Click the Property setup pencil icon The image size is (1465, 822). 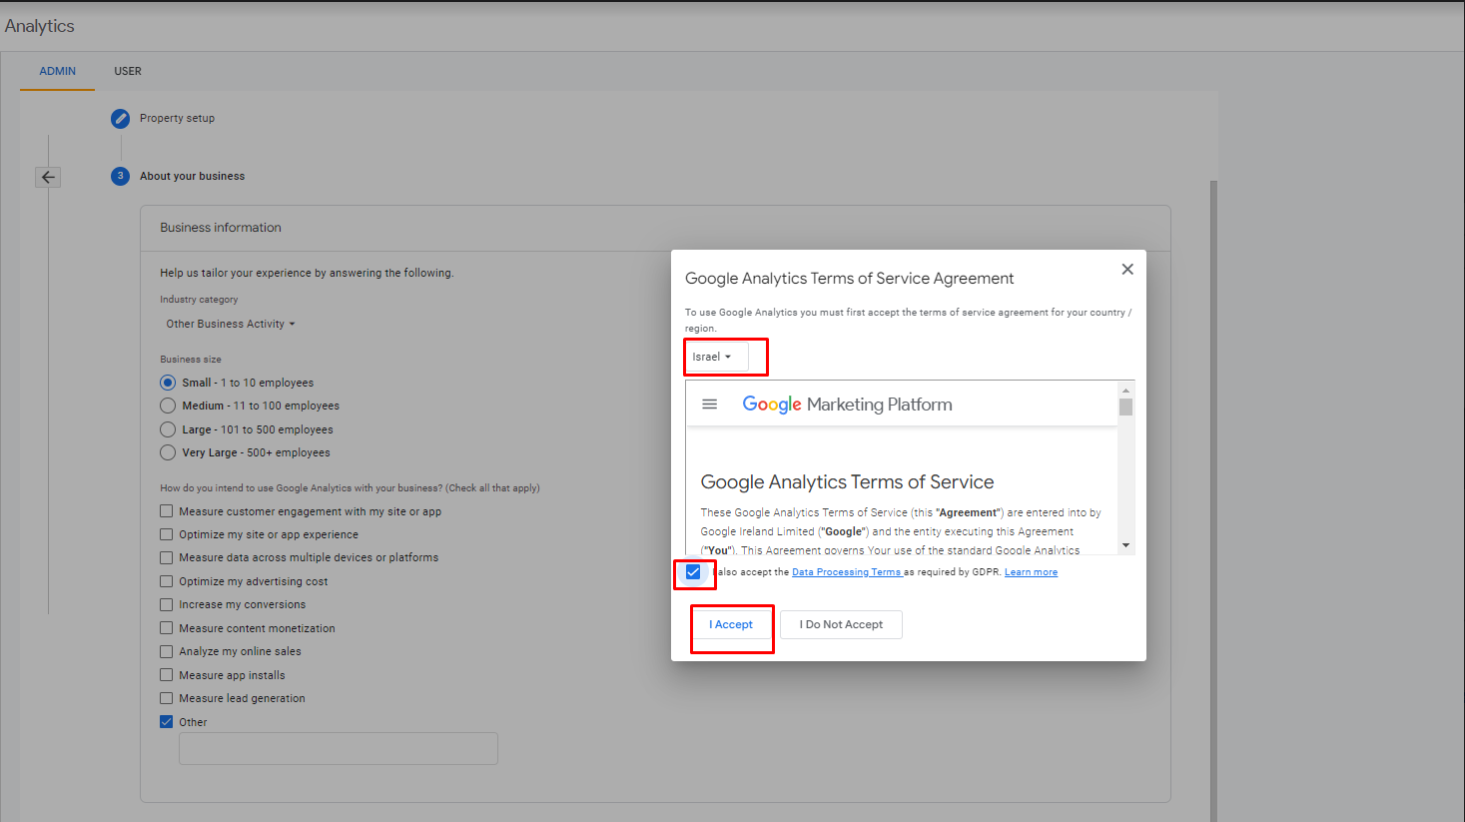point(120,118)
